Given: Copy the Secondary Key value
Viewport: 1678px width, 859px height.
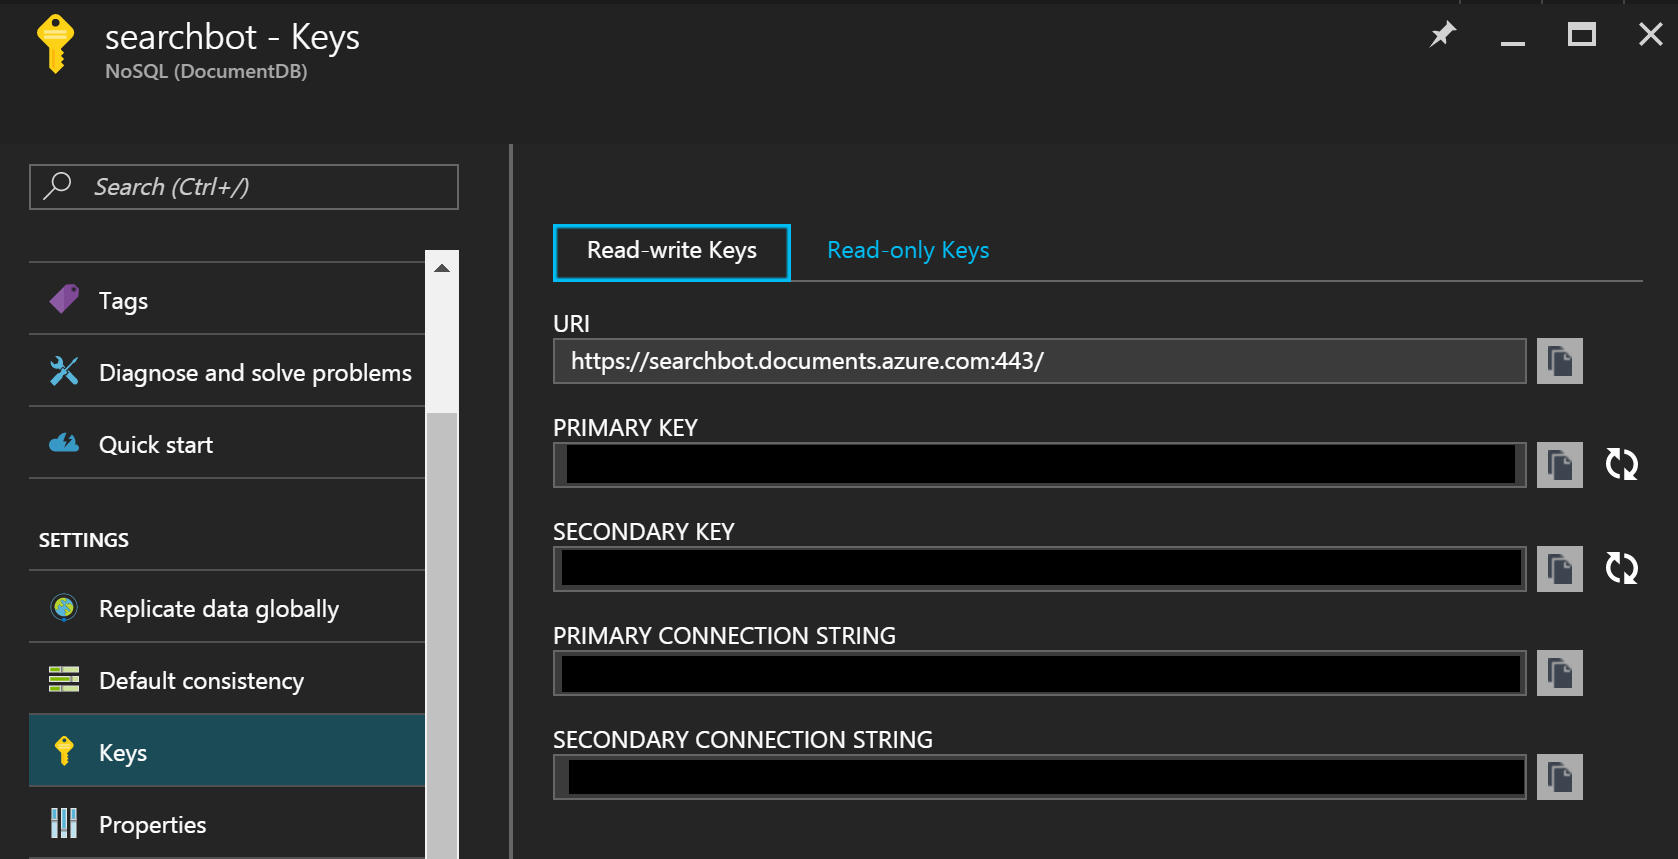Looking at the screenshot, I should (1559, 569).
